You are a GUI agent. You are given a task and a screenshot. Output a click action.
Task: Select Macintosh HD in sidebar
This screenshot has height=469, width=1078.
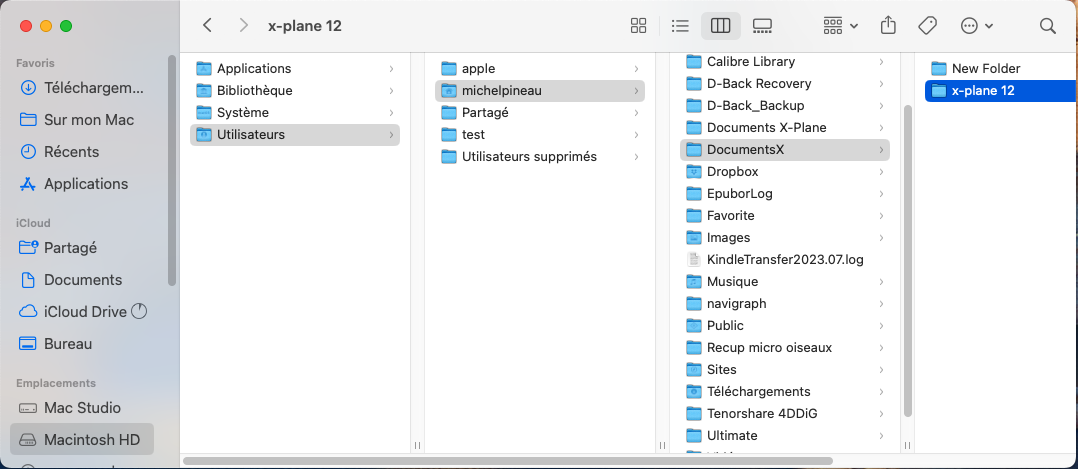[82, 439]
